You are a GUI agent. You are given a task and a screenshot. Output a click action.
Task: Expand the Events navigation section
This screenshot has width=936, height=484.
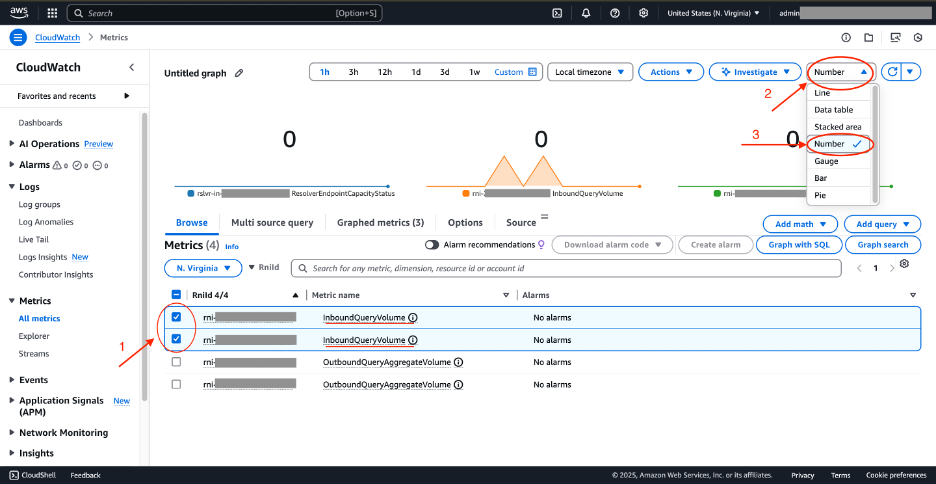(13, 380)
